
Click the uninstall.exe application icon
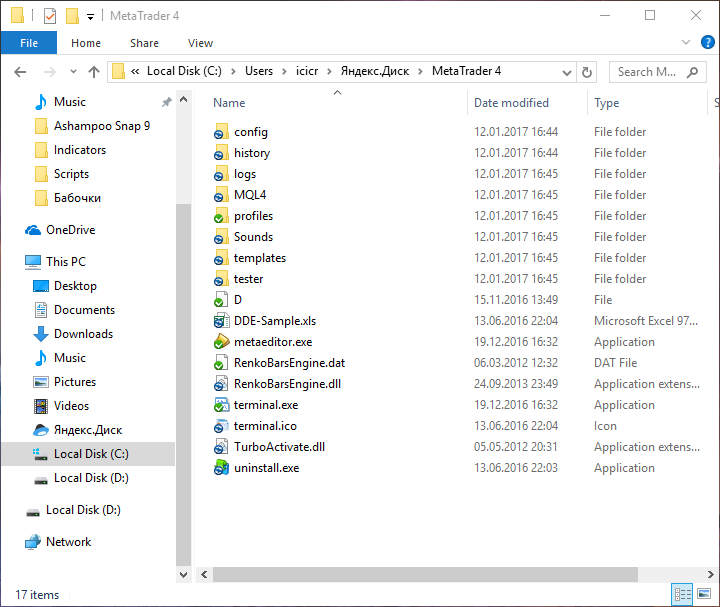pyautogui.click(x=221, y=468)
